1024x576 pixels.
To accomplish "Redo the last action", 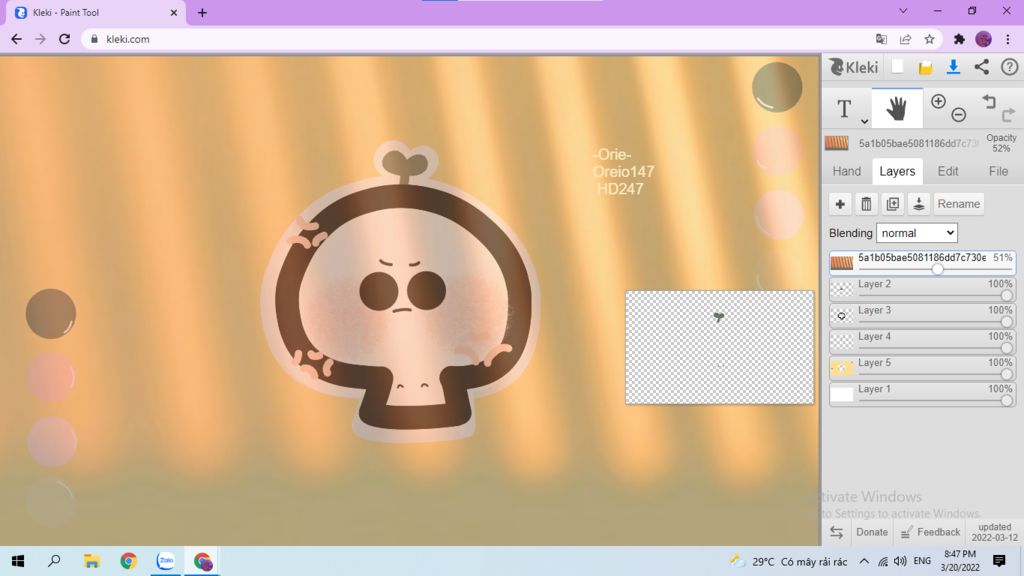I will (1008, 116).
